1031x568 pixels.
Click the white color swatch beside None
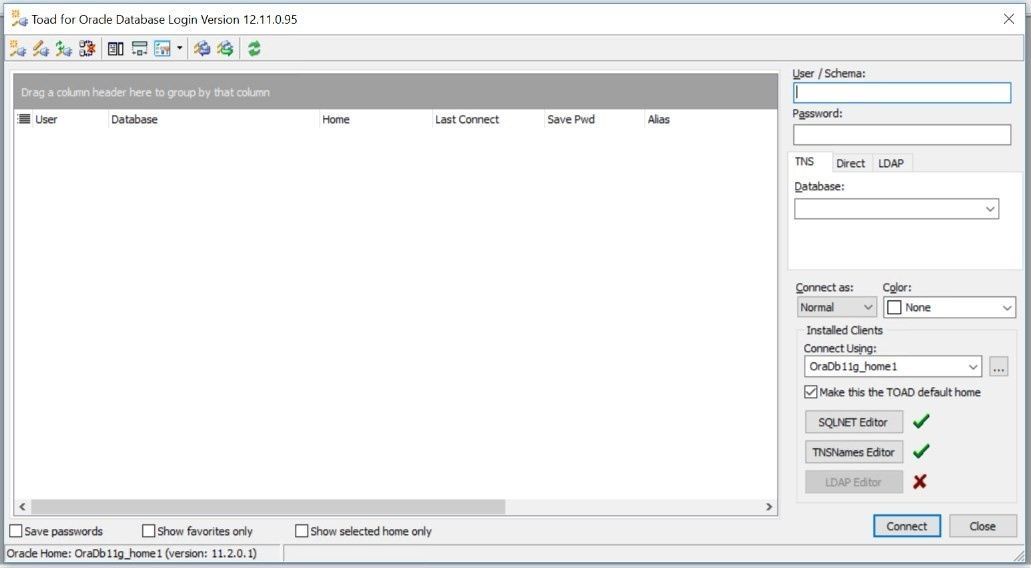pyautogui.click(x=894, y=307)
